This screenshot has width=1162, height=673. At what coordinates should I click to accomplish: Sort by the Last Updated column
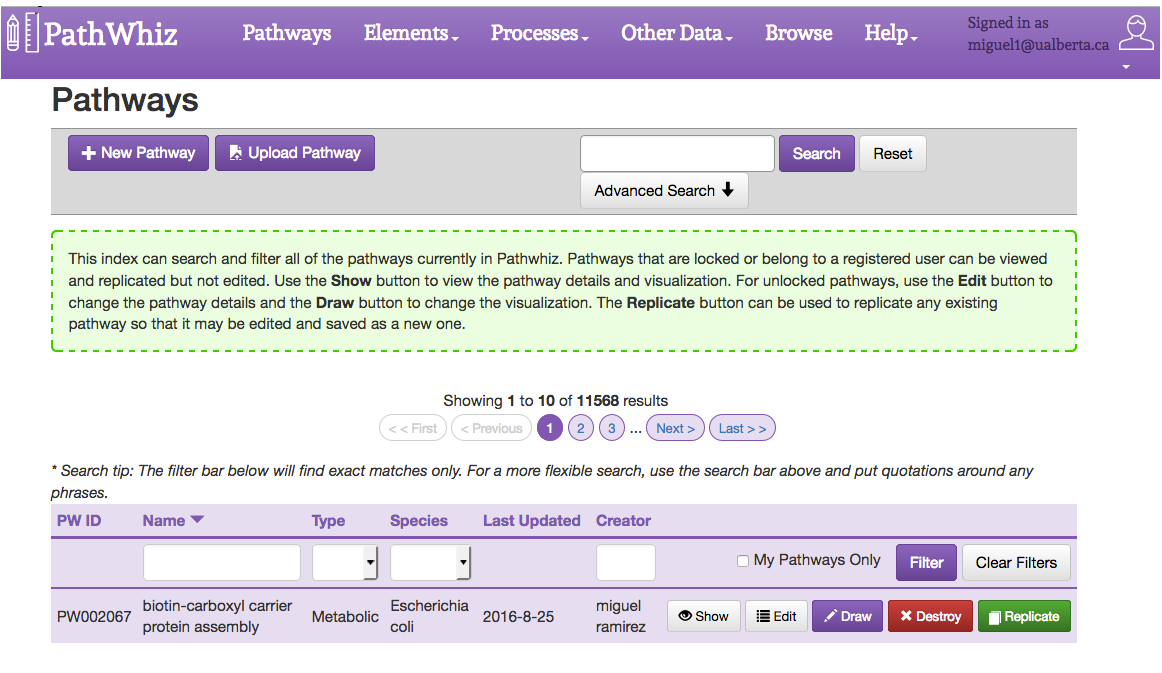(x=531, y=520)
